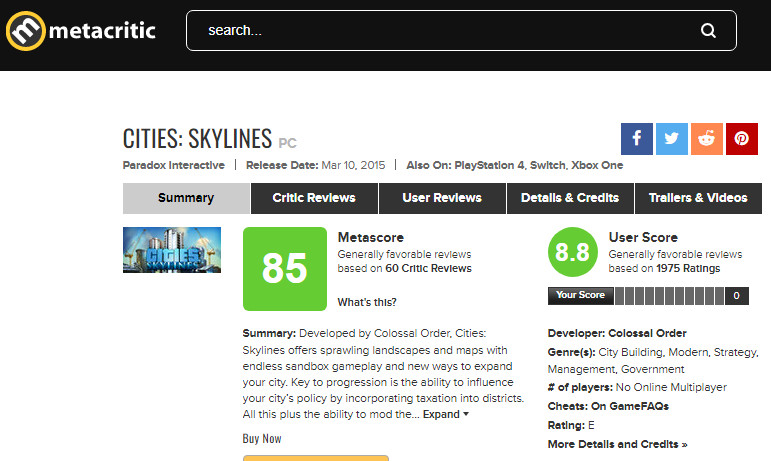
Task: Click the Metascore heading text
Action: [x=371, y=237]
